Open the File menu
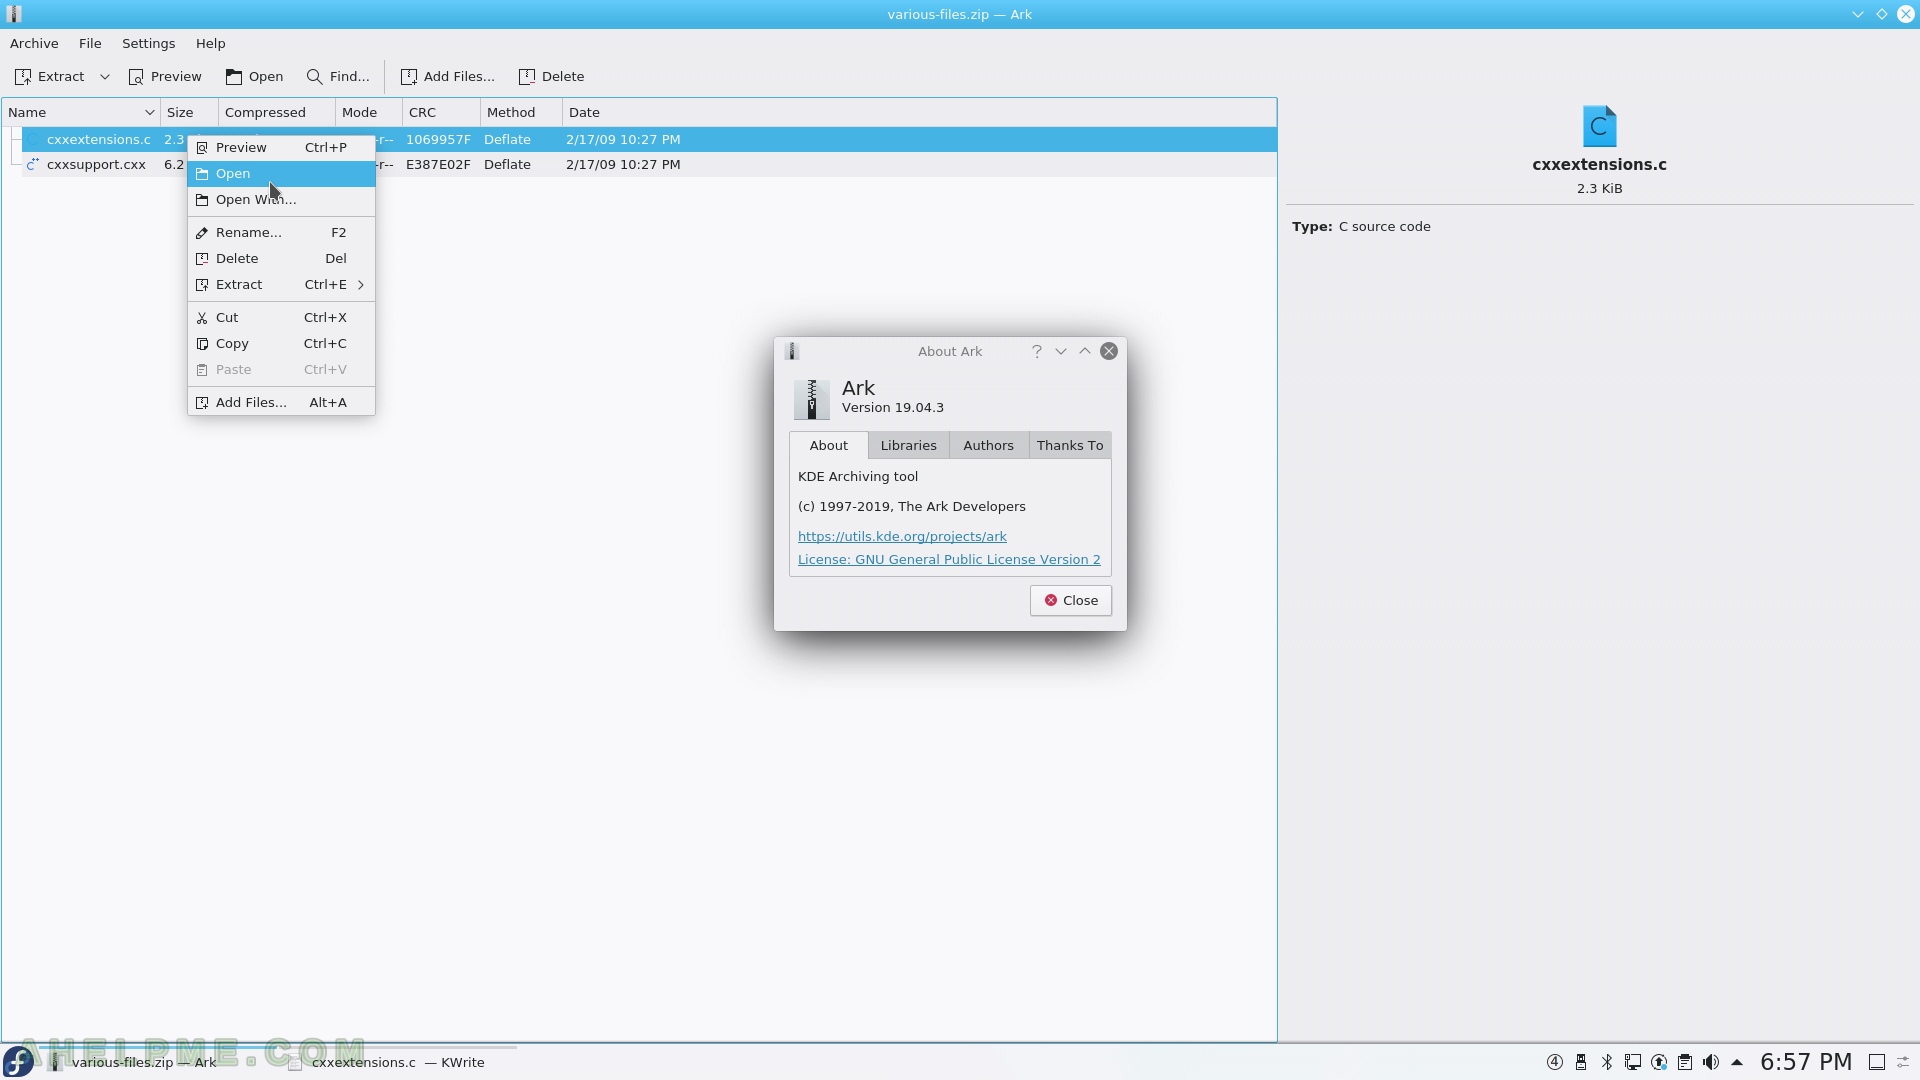This screenshot has width=1920, height=1080. click(x=90, y=44)
